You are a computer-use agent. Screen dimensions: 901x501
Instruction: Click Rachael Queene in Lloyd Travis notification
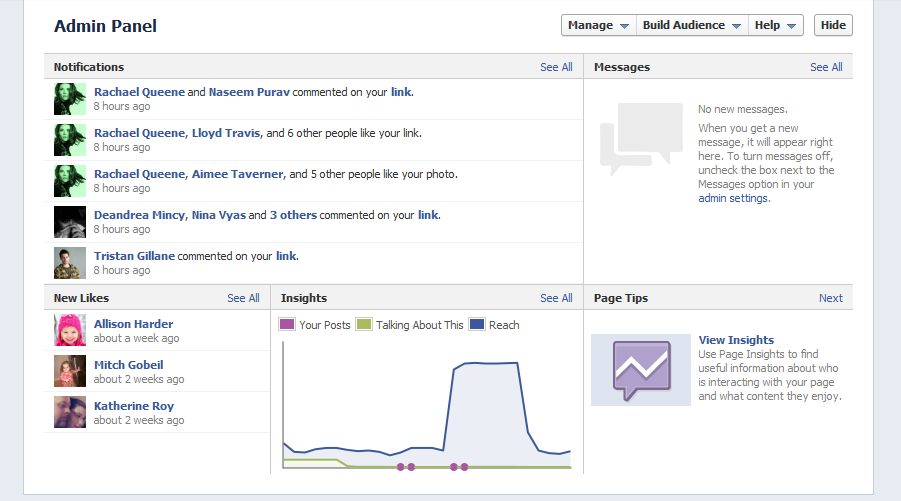tap(140, 133)
